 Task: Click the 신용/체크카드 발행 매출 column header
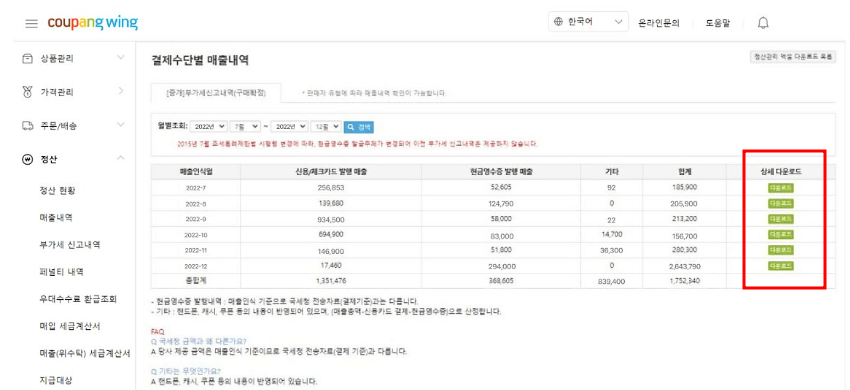[x=330, y=171]
